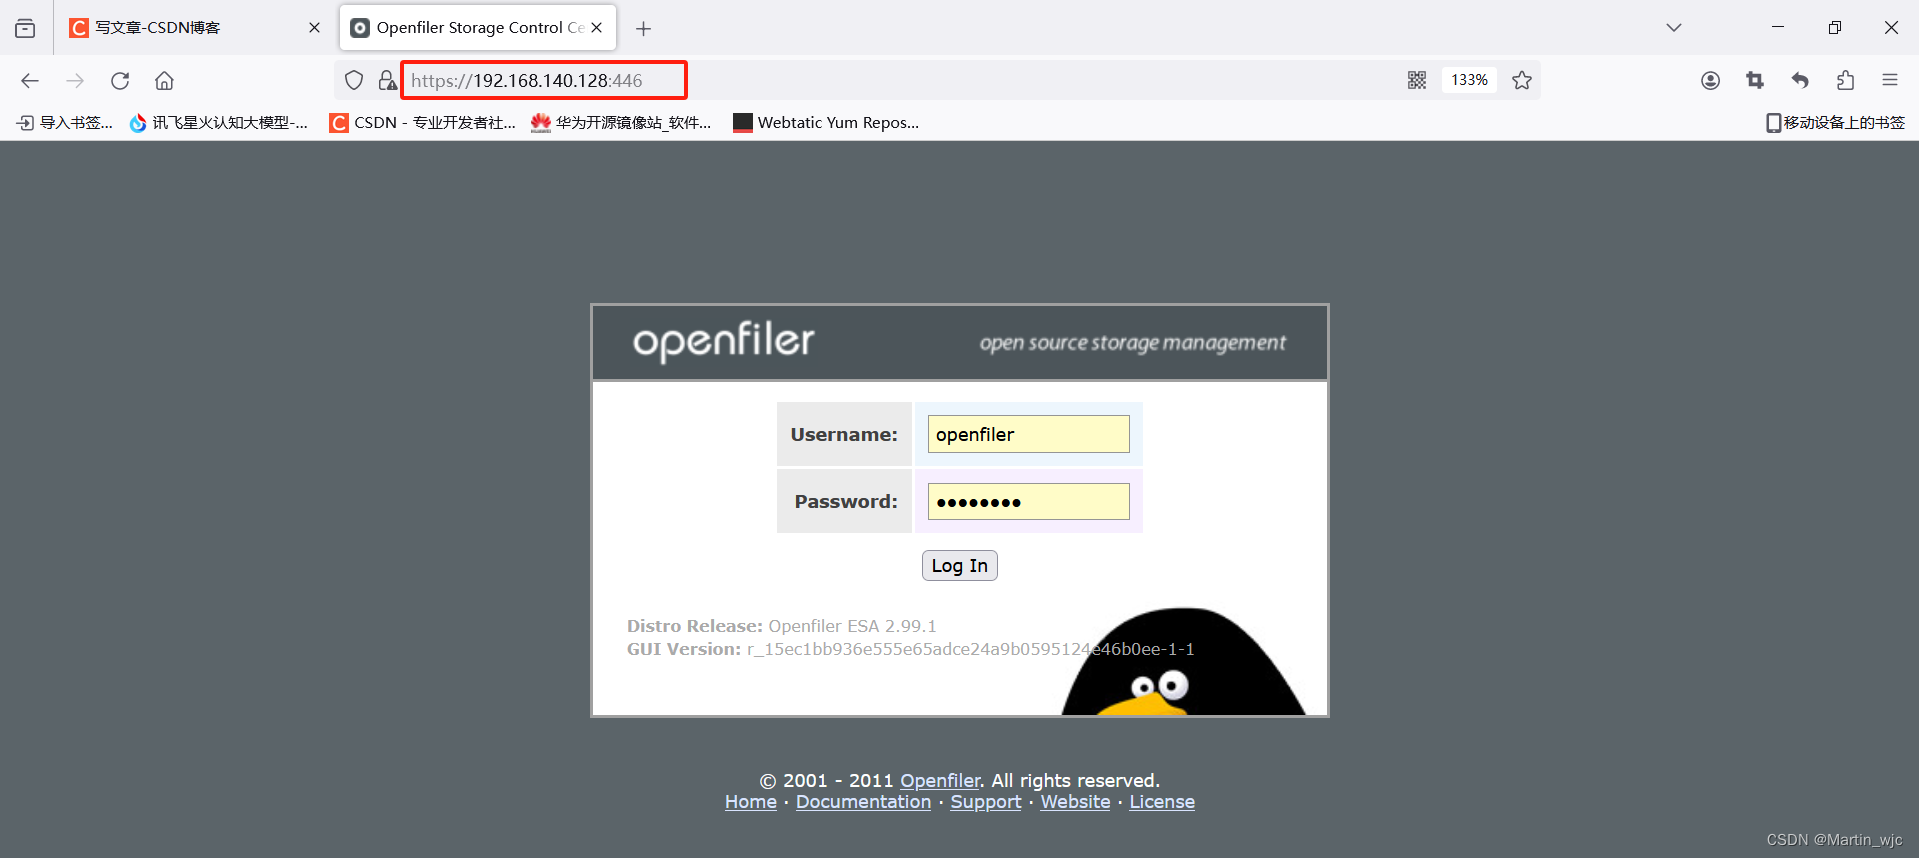Open the Firefox account icon
The height and width of the screenshot is (858, 1919).
(x=1710, y=80)
